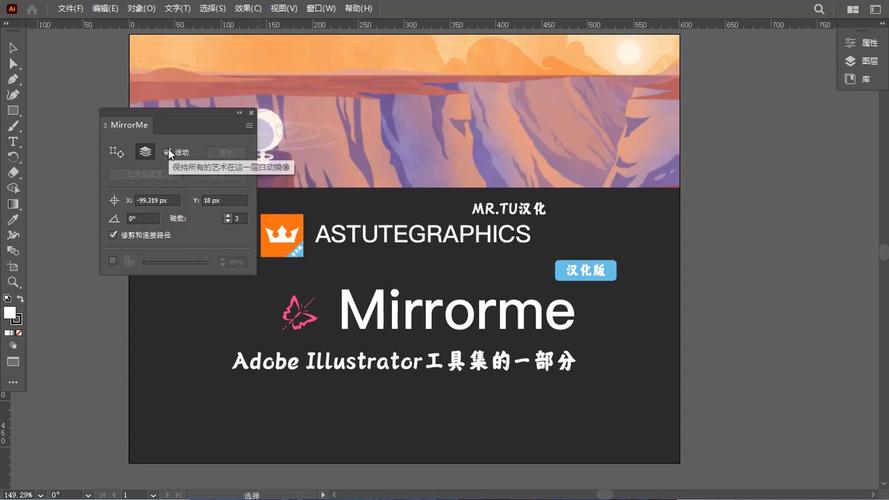Viewport: 889px width, 500px height.
Task: Open the artboard number dropdown
Action: coord(153,495)
